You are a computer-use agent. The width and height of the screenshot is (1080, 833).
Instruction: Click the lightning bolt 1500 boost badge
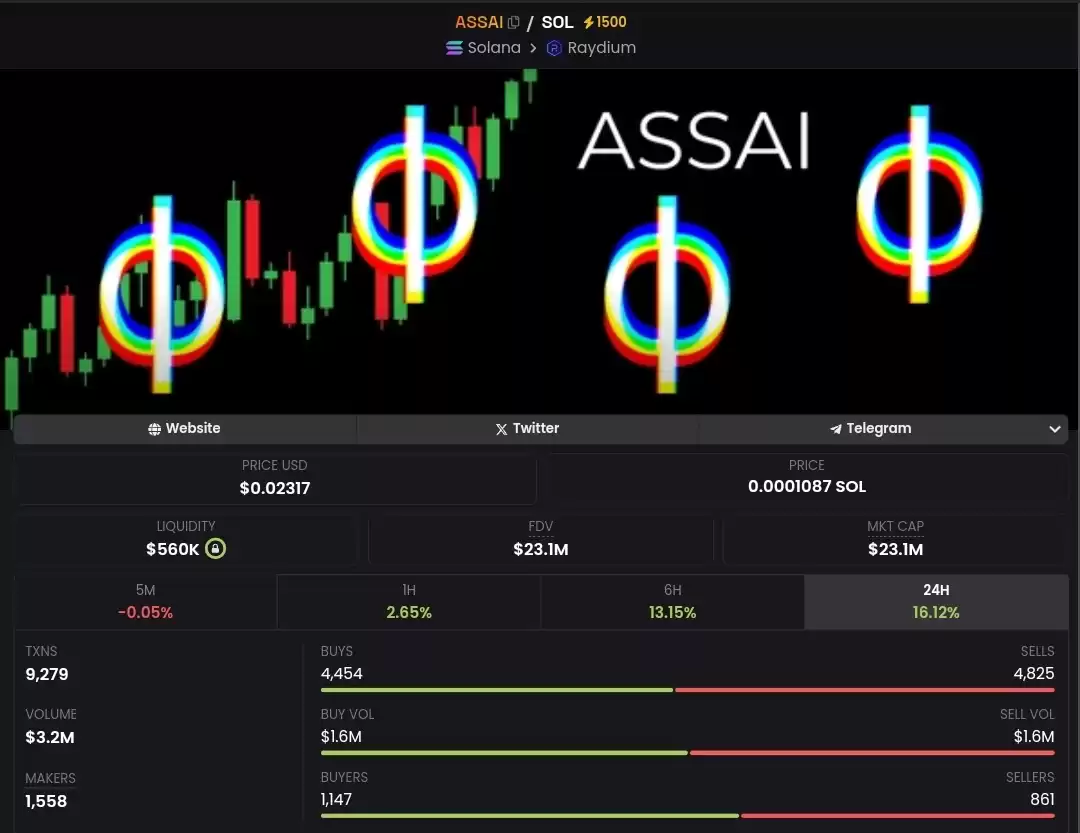605,22
